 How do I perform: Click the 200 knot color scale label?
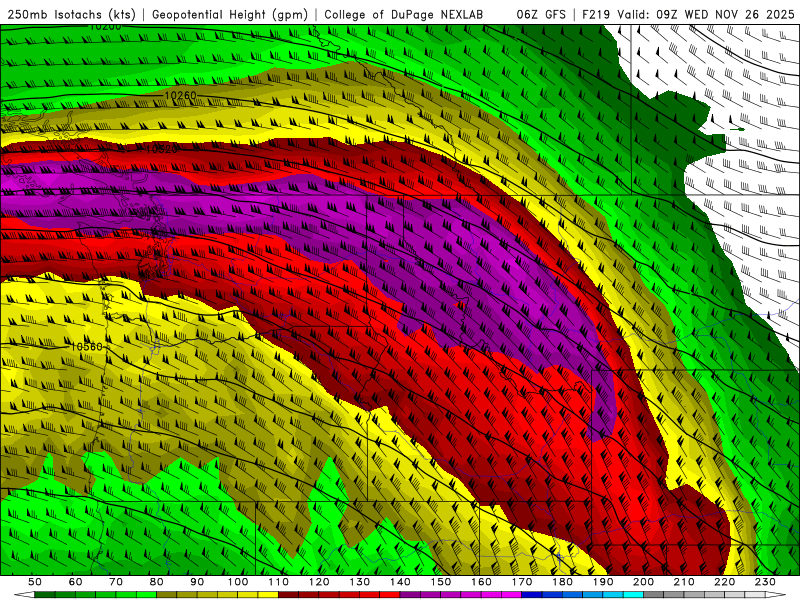point(644,582)
